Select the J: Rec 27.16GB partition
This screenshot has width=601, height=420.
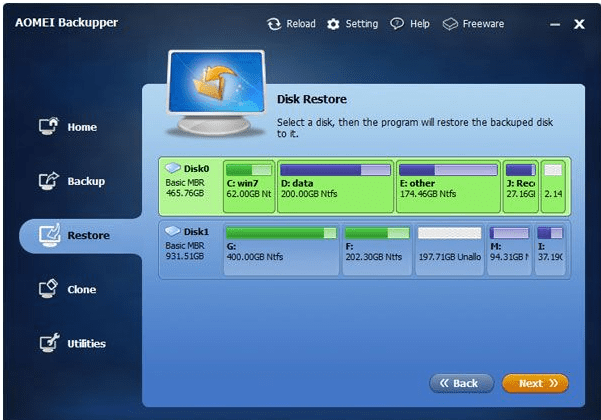(521, 186)
